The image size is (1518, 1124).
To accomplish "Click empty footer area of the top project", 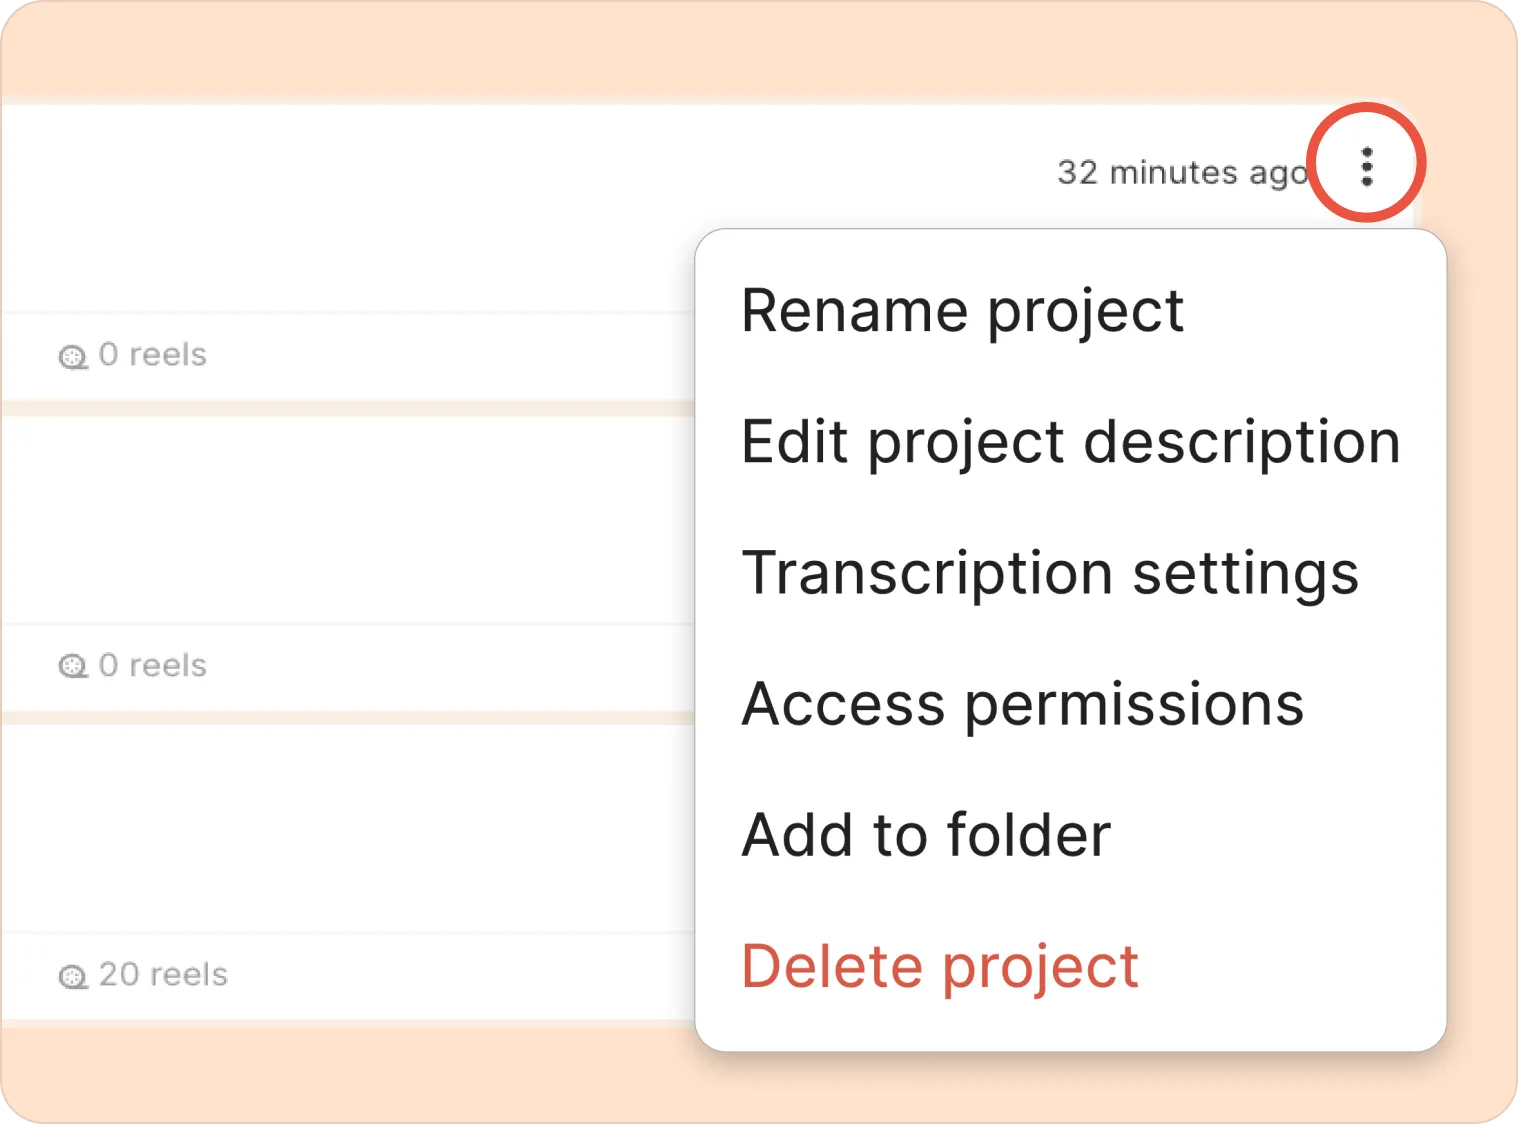I will click(450, 356).
